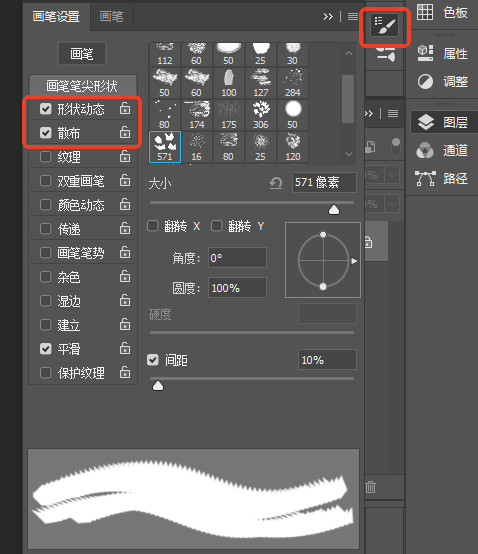Click the 间距 spacing value field
The image size is (478, 554).
pos(327,360)
